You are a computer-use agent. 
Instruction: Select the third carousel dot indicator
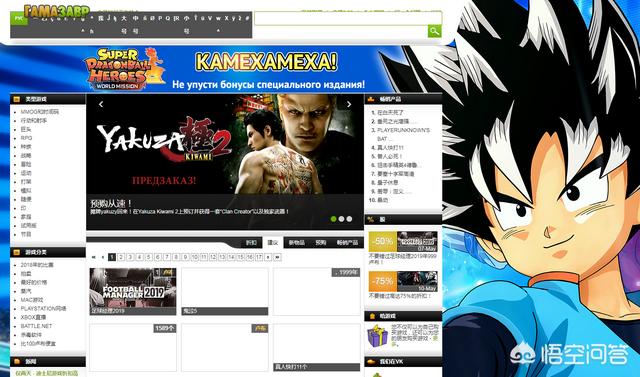pyautogui.click(x=349, y=219)
